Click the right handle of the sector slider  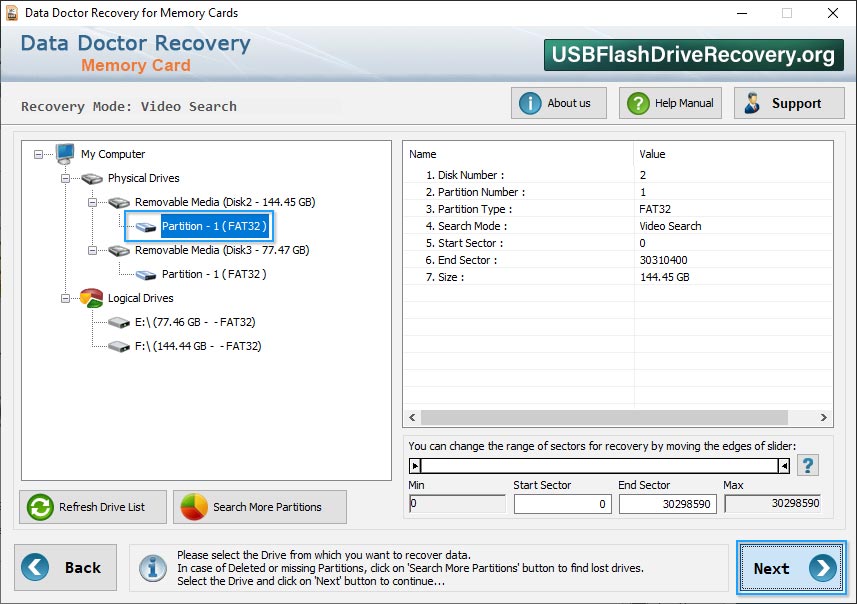pos(784,466)
